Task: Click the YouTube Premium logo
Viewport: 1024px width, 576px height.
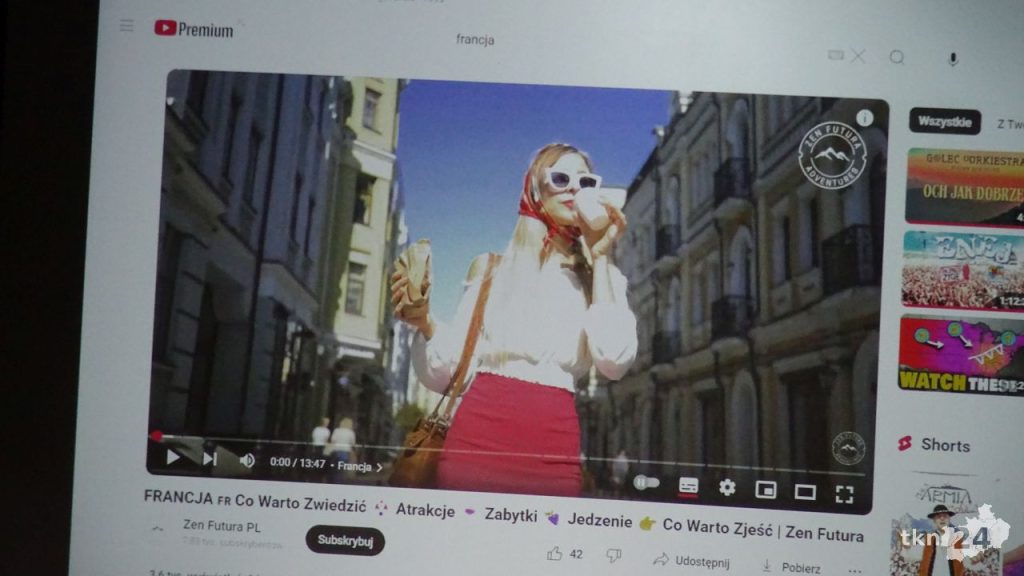Action: tap(194, 29)
